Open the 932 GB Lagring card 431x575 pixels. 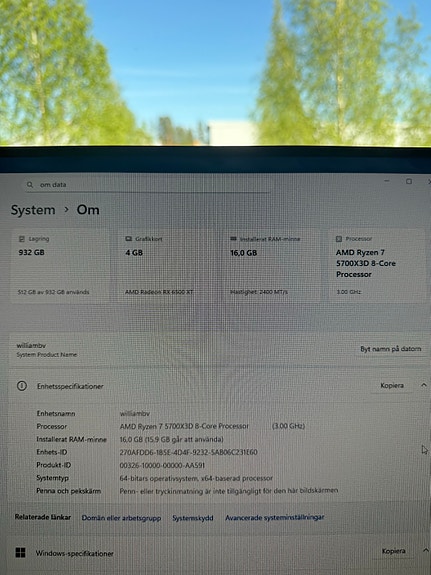61,266
